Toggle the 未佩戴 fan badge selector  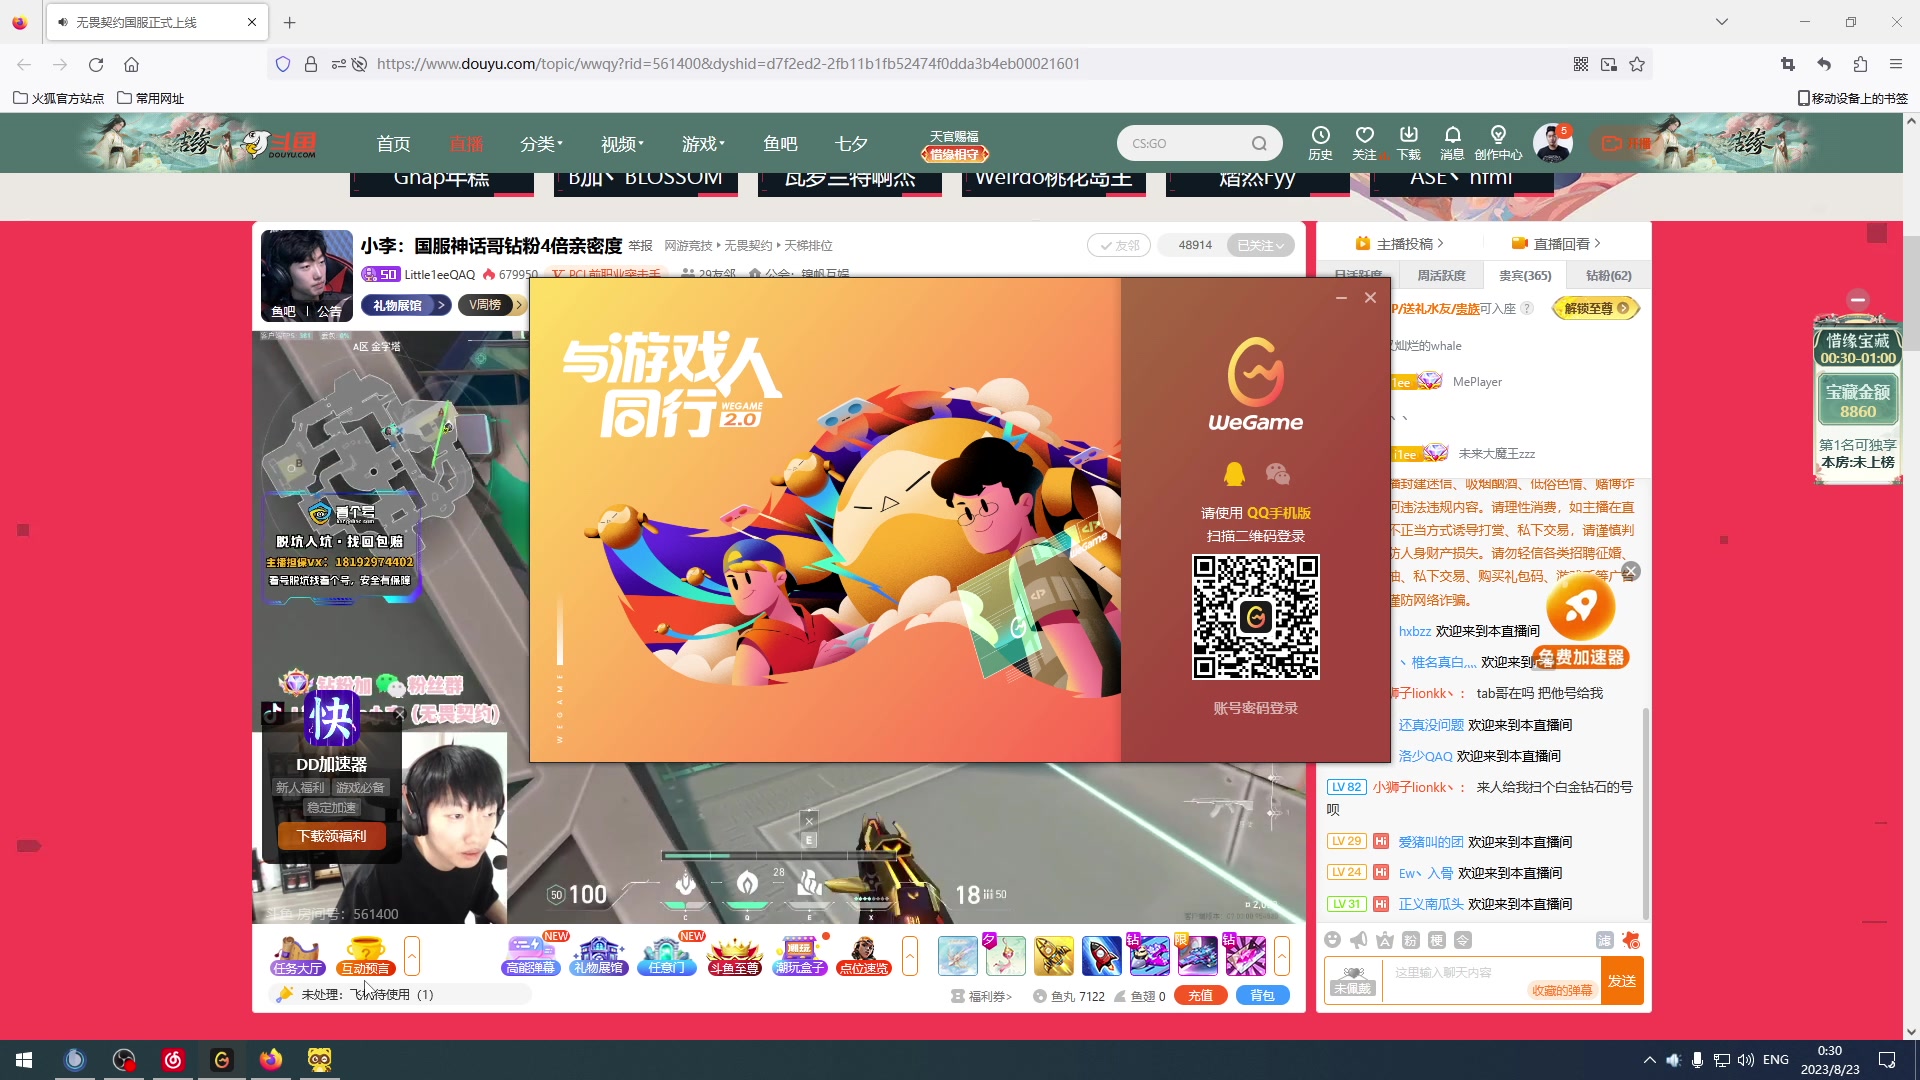pyautogui.click(x=1353, y=981)
